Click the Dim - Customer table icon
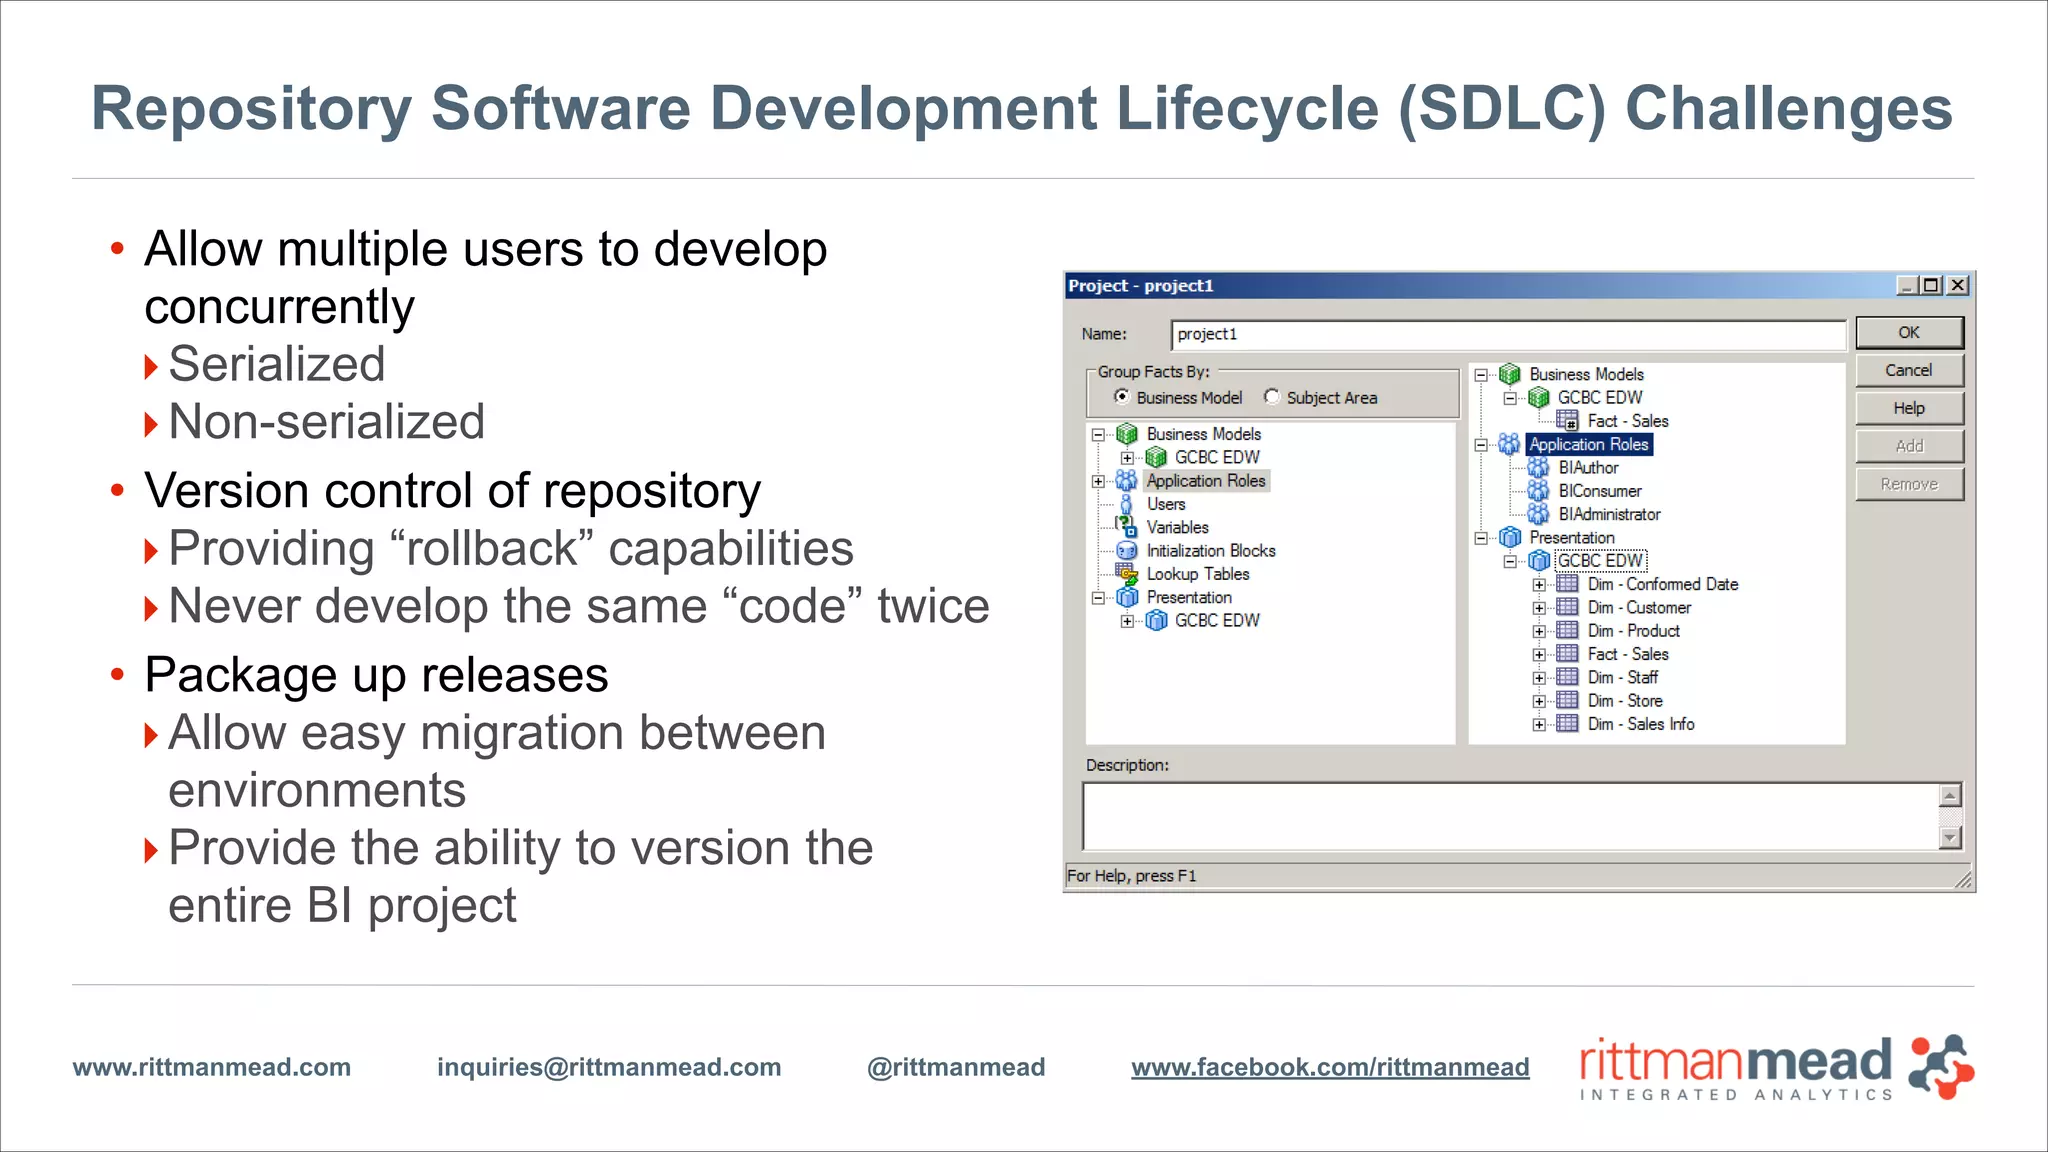 tap(1567, 607)
